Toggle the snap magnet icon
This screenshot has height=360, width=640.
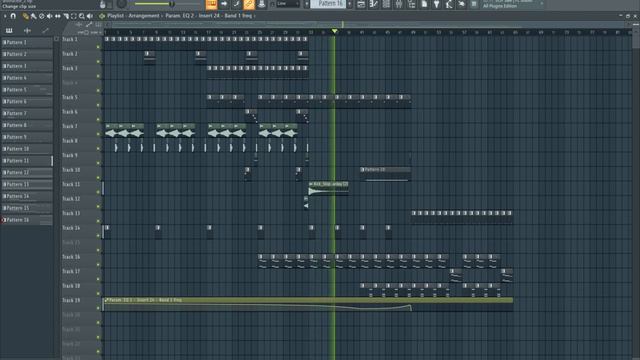(13, 16)
